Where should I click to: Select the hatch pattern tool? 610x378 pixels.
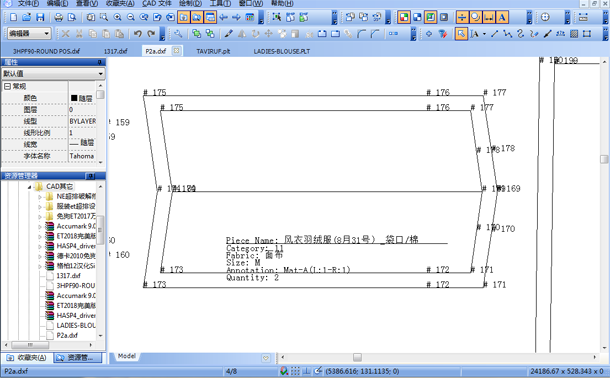coord(574,34)
